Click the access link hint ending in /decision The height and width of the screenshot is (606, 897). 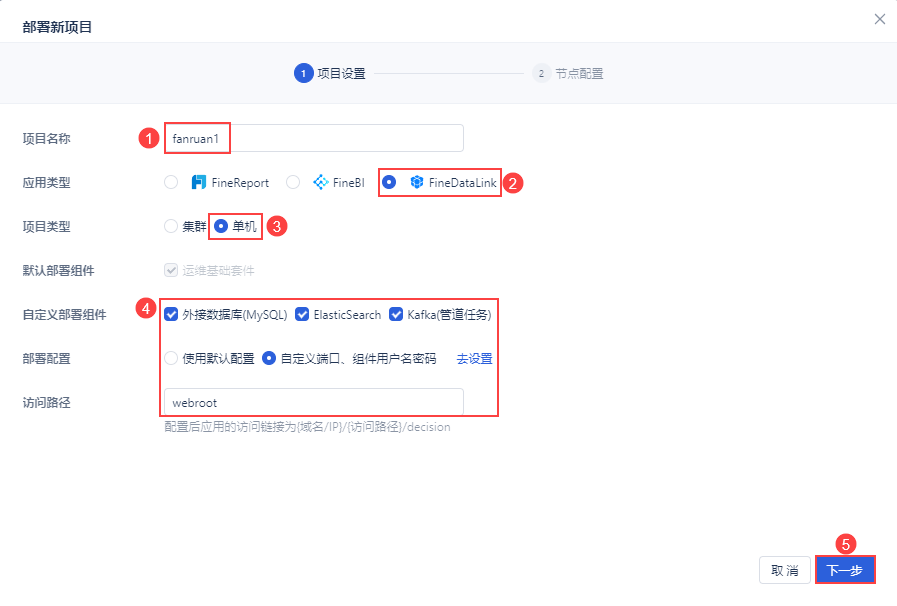(x=307, y=427)
